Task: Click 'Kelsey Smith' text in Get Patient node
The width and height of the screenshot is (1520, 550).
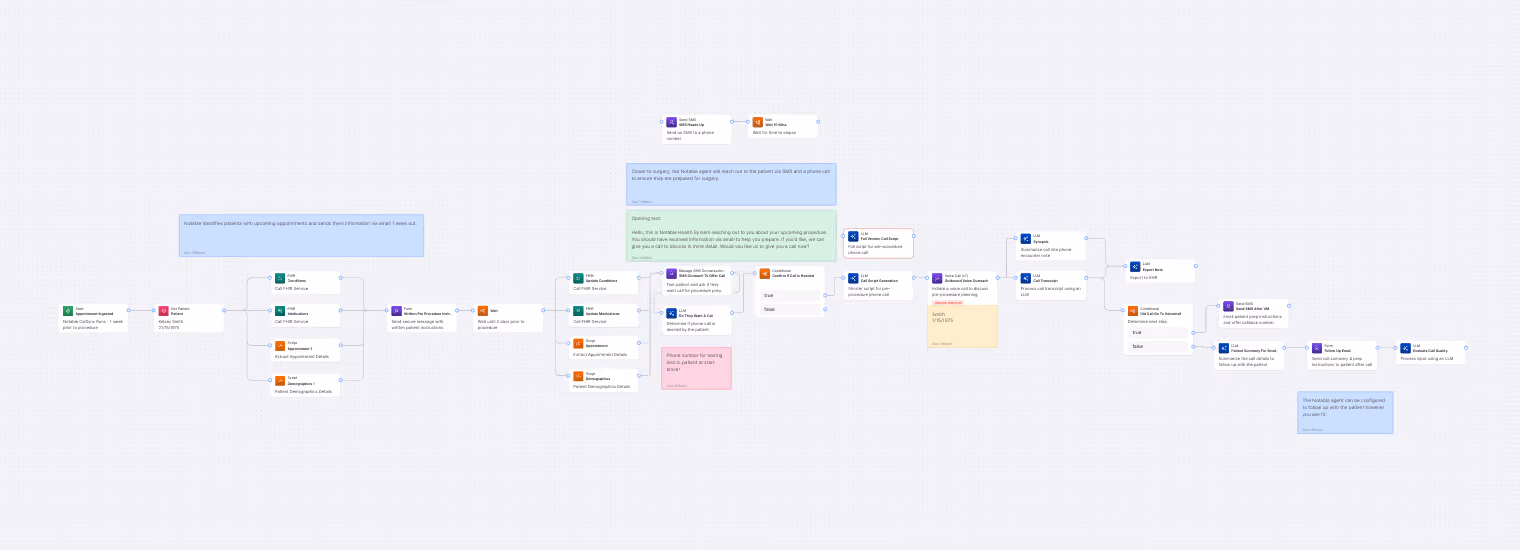Action: 170,321
